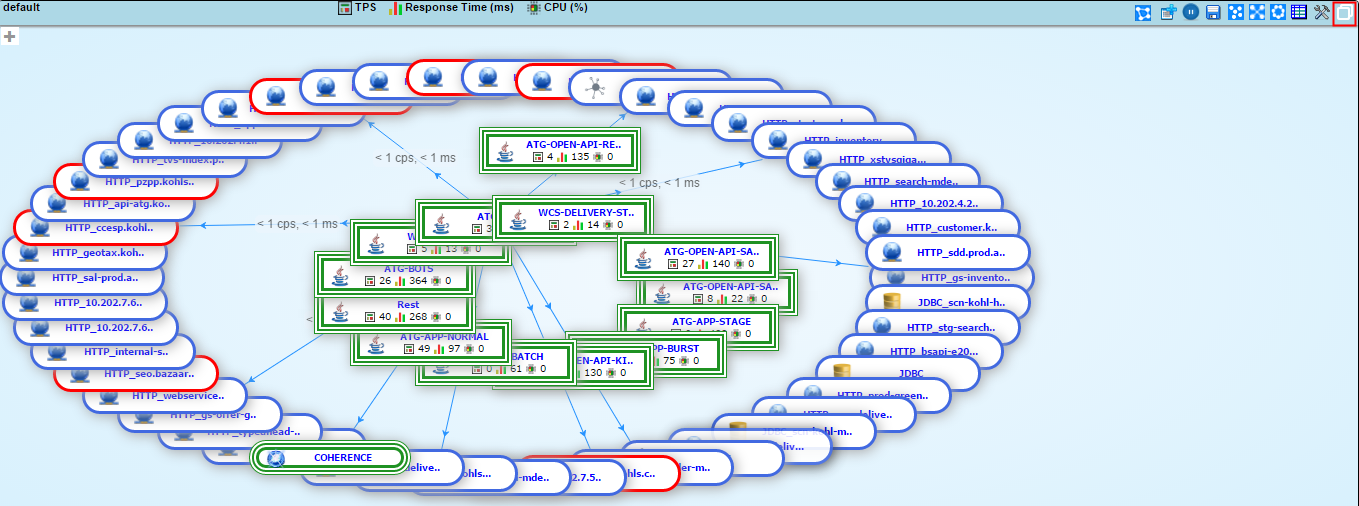Image resolution: width=1359 pixels, height=506 pixels.
Task: Click the Java cup icon on ATG-OPEN-API-RE..
Action: 506,150
